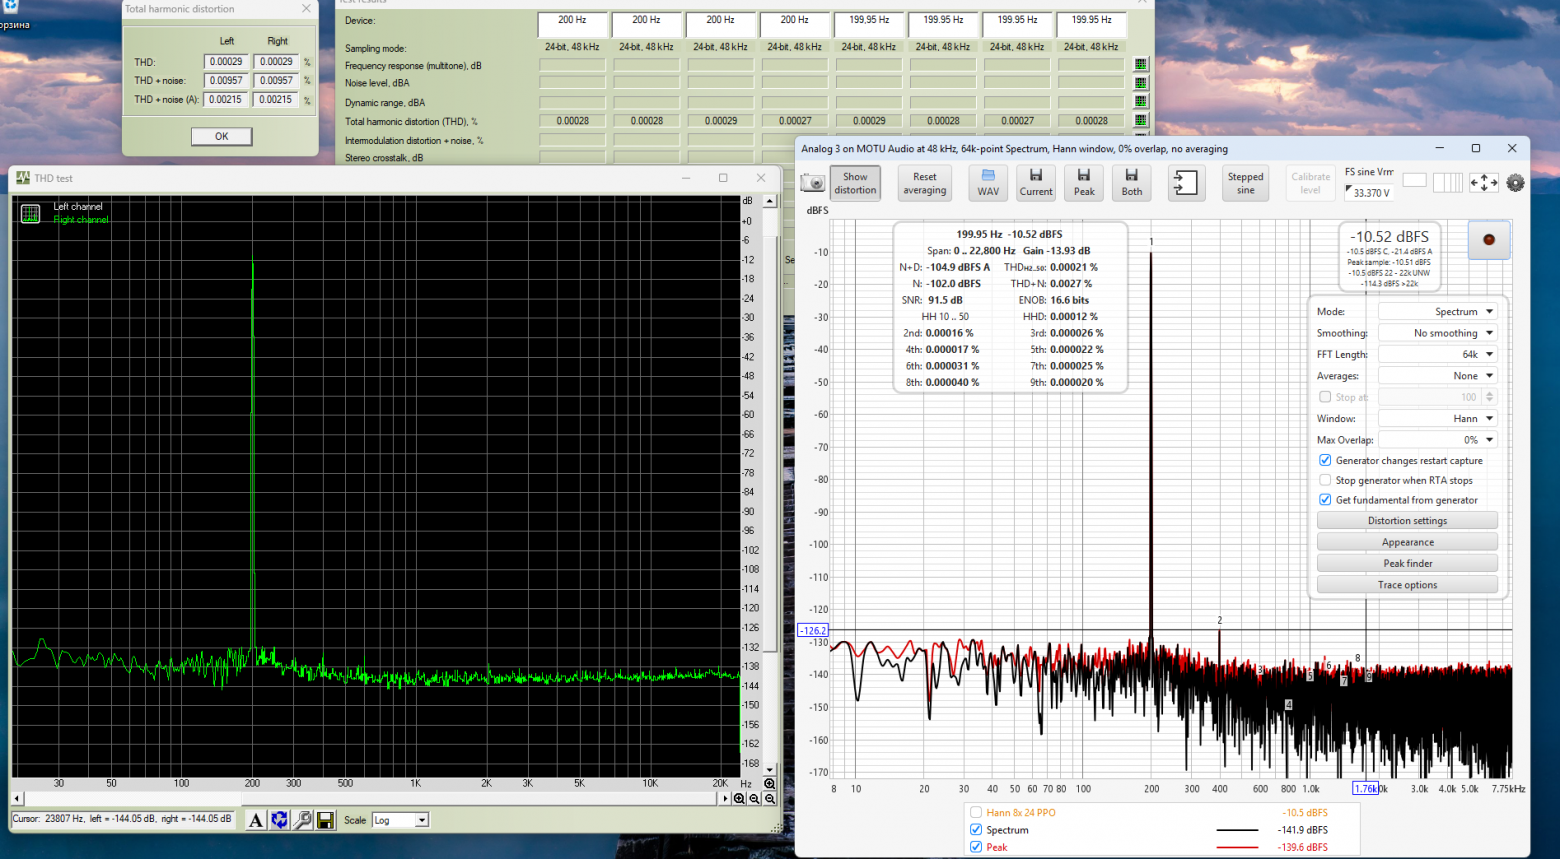Enable Stop generator when RTA stops
The width and height of the screenshot is (1560, 859).
(1325, 480)
